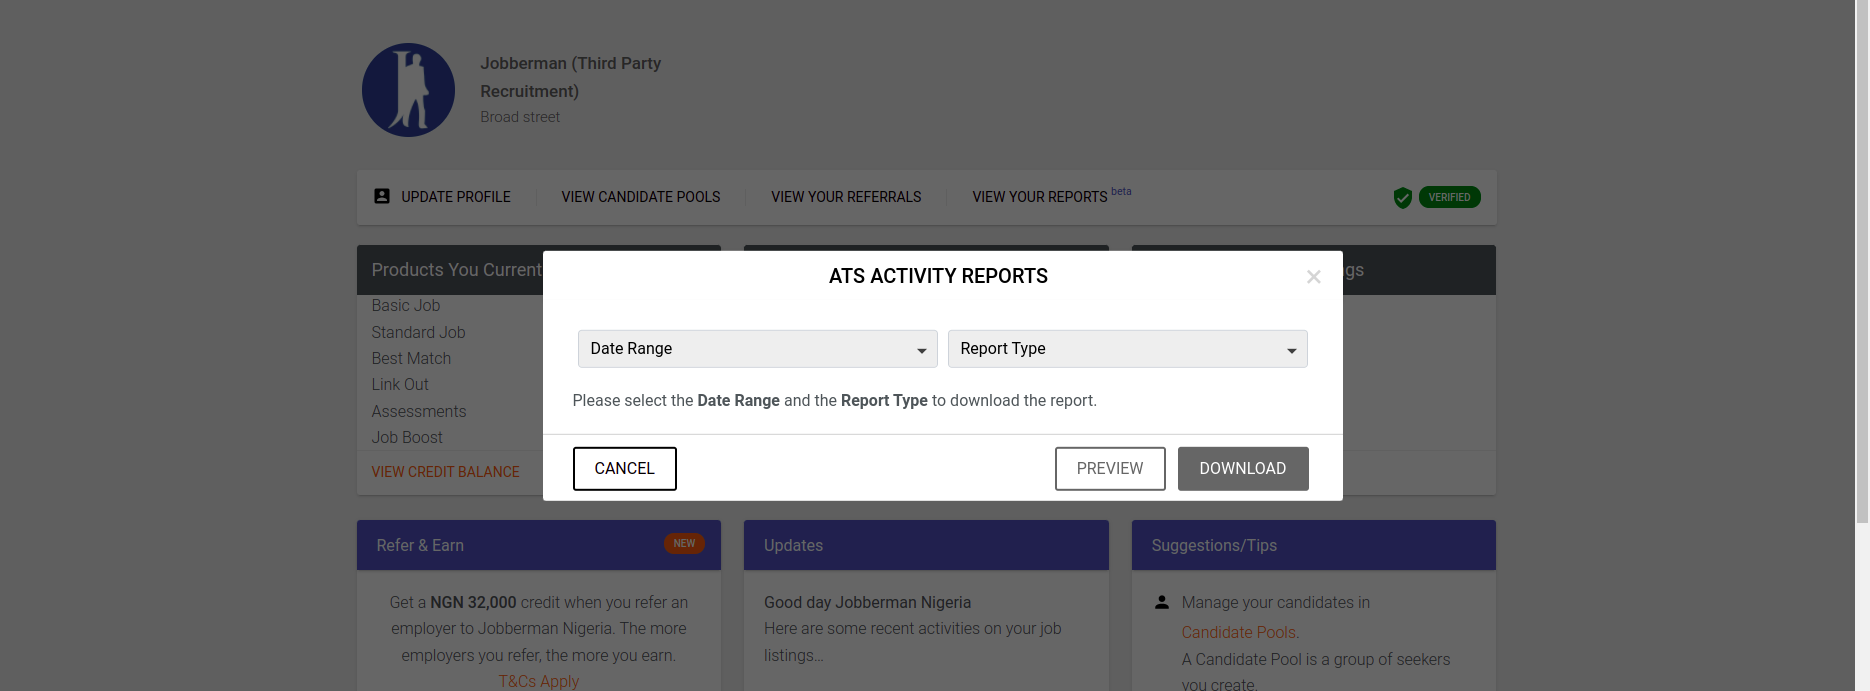Click the page vertical scrollbar
This screenshot has height=691, width=1870.
coord(1862,262)
